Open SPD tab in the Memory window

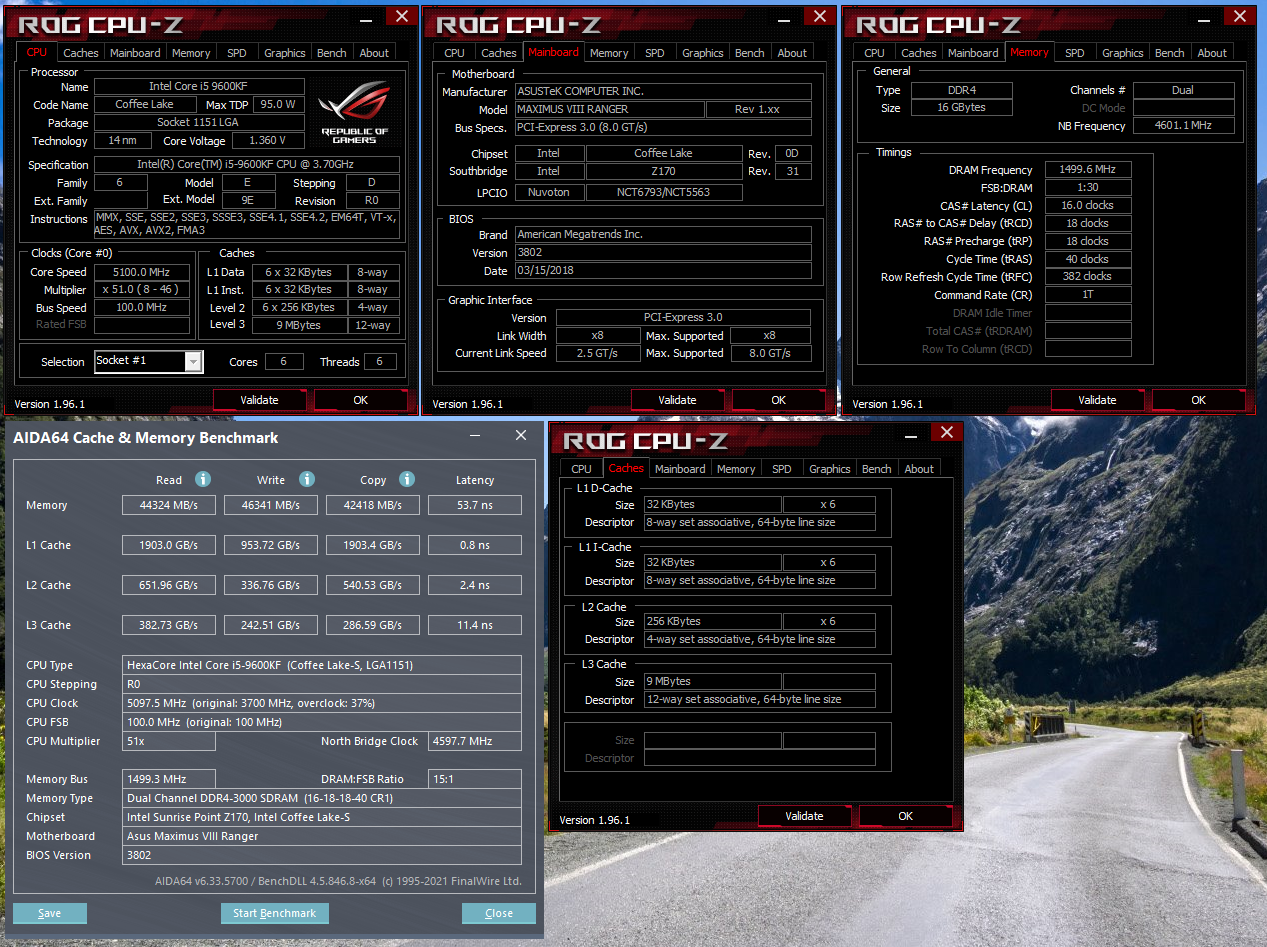point(1074,53)
